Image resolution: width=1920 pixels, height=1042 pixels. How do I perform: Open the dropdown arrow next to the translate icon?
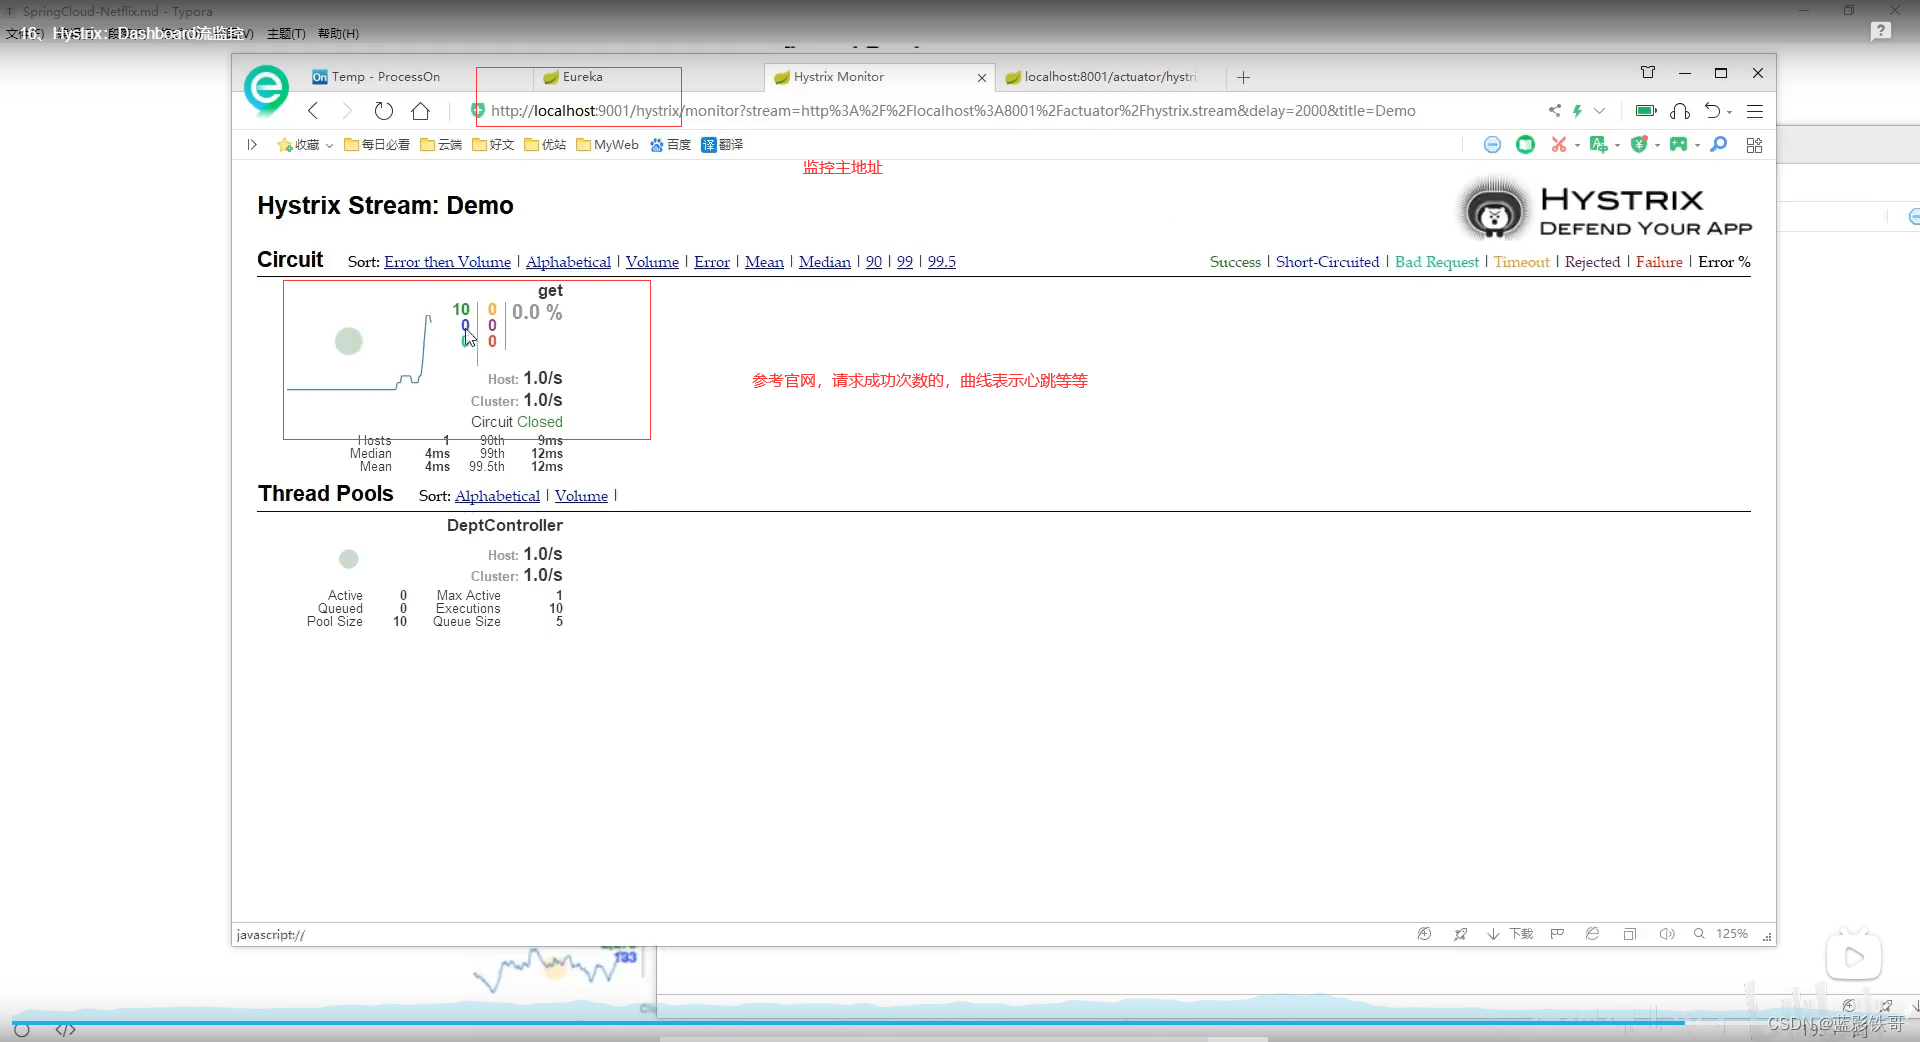(x=1617, y=146)
